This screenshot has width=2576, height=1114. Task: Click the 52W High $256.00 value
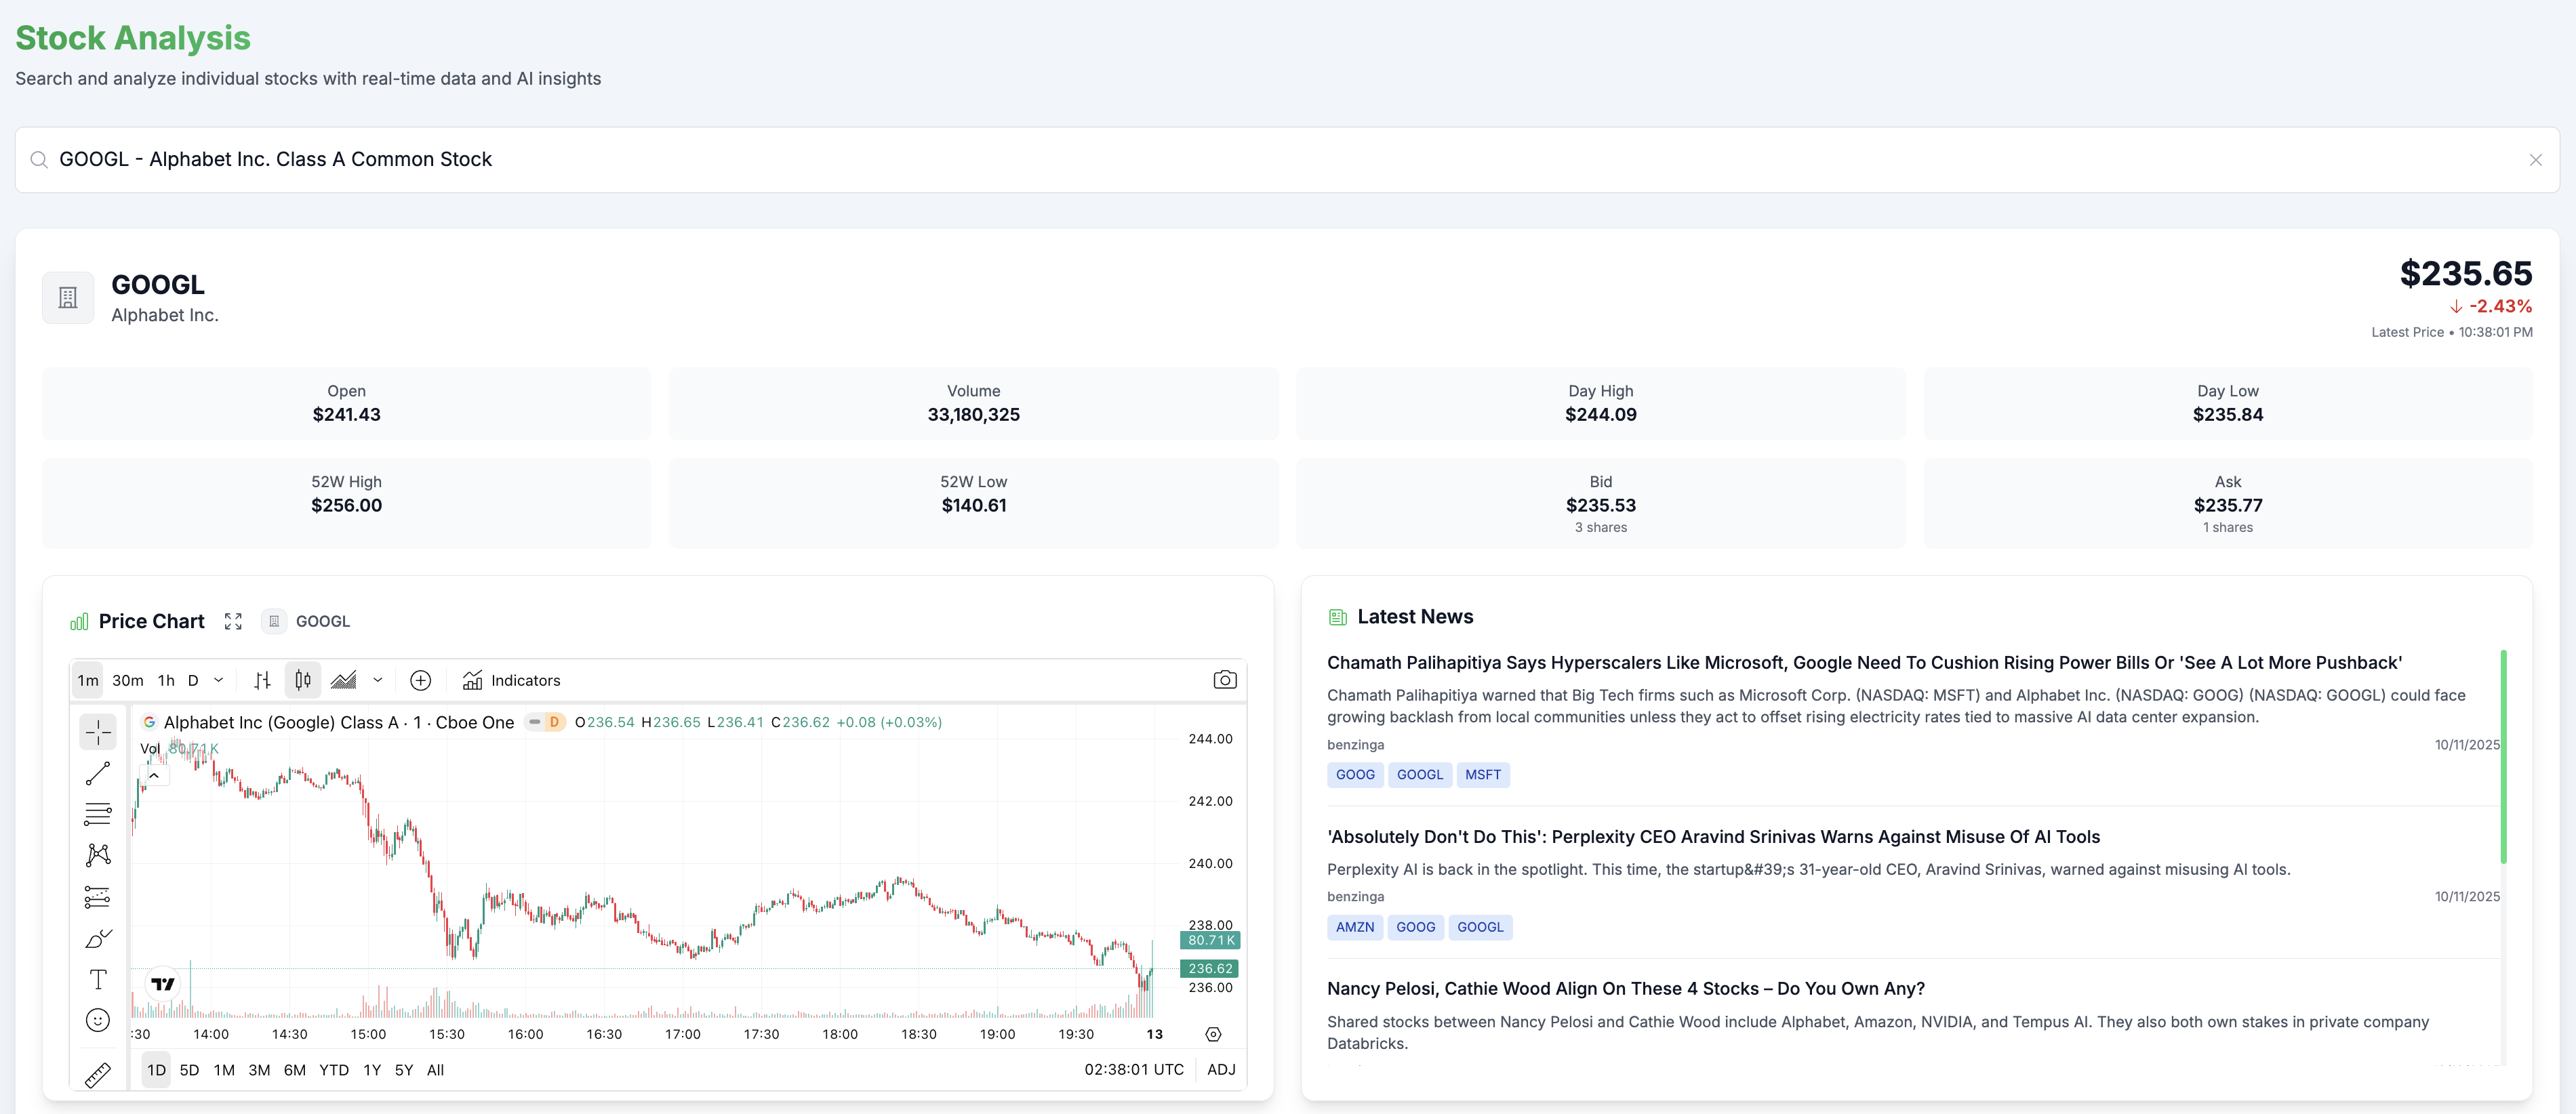[346, 505]
